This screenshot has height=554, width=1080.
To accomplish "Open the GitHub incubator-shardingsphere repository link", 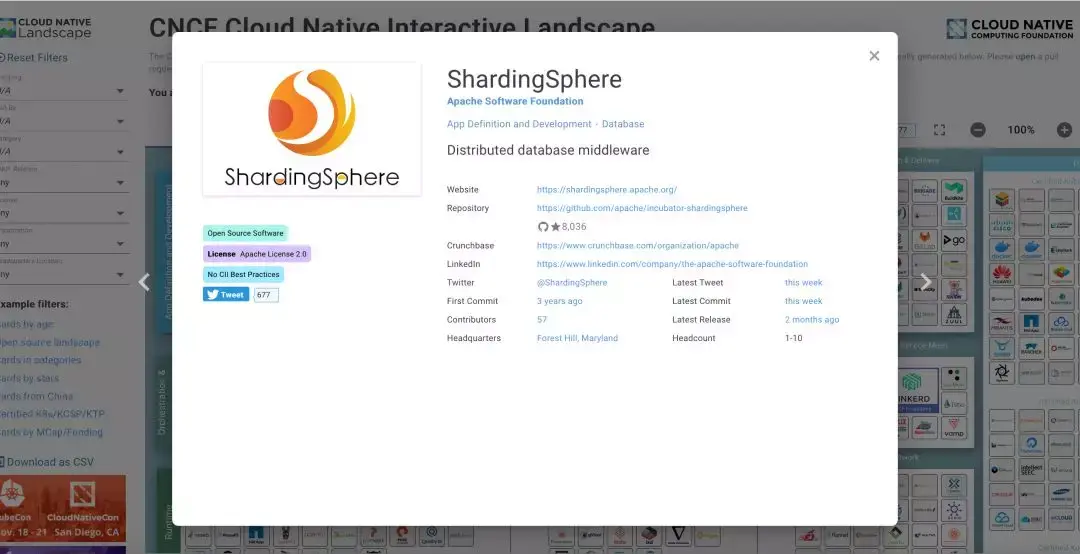I will point(642,208).
